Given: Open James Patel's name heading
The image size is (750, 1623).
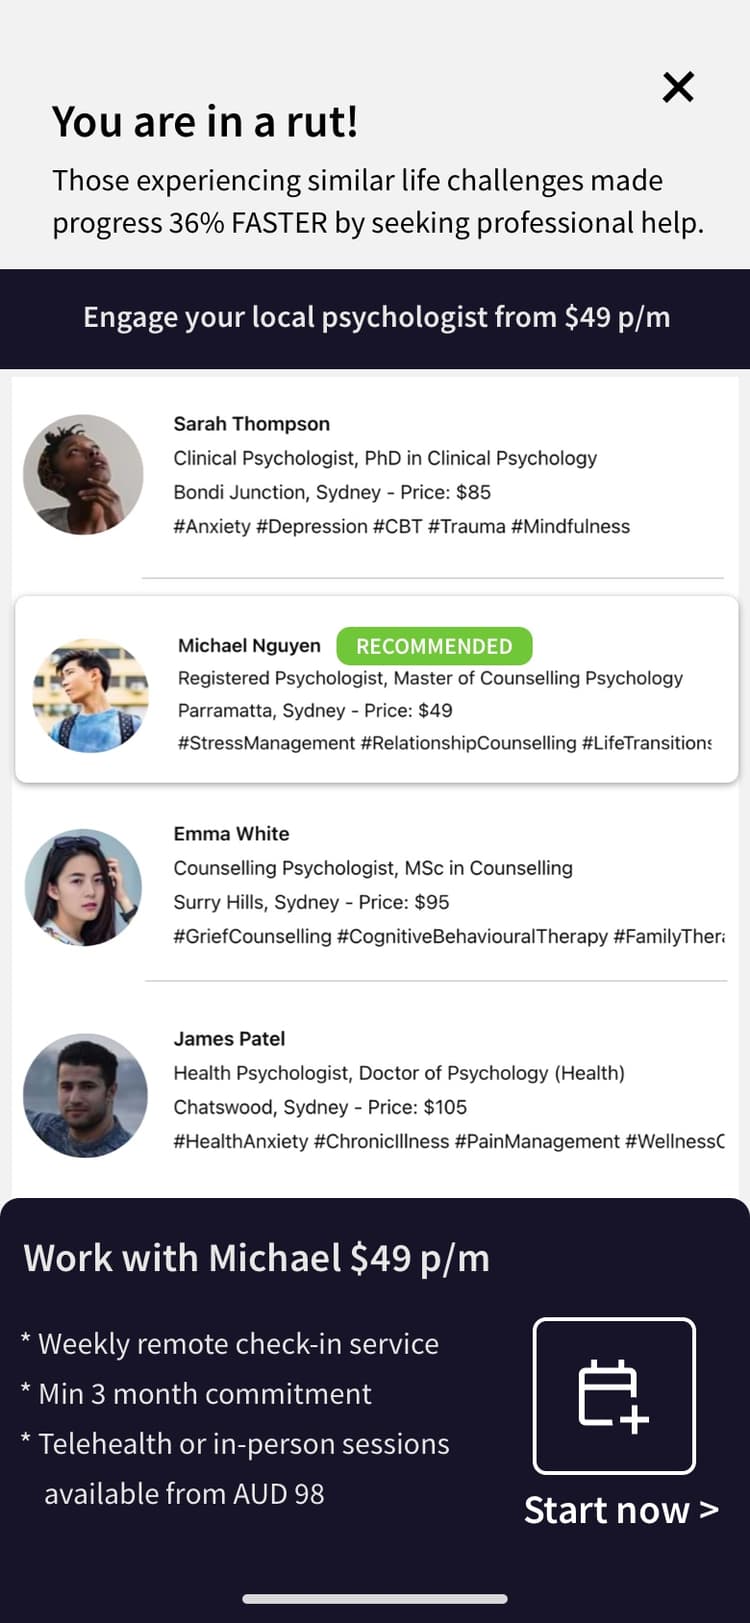Looking at the screenshot, I should pyautogui.click(x=229, y=1039).
